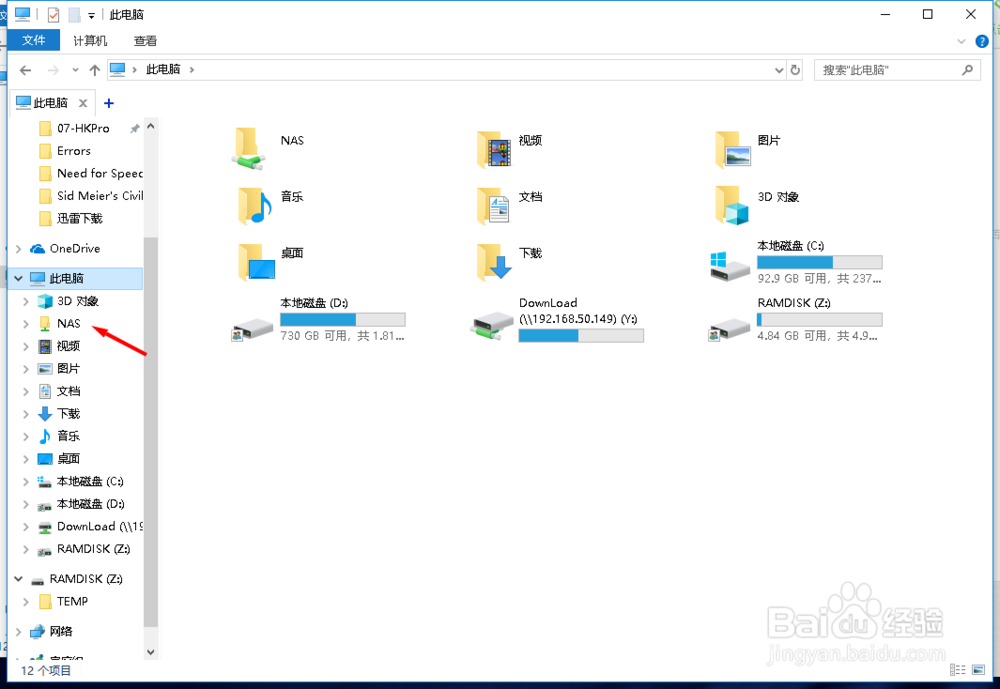Collapse the RAMDISK (Z:) root node

pyautogui.click(x=18, y=579)
